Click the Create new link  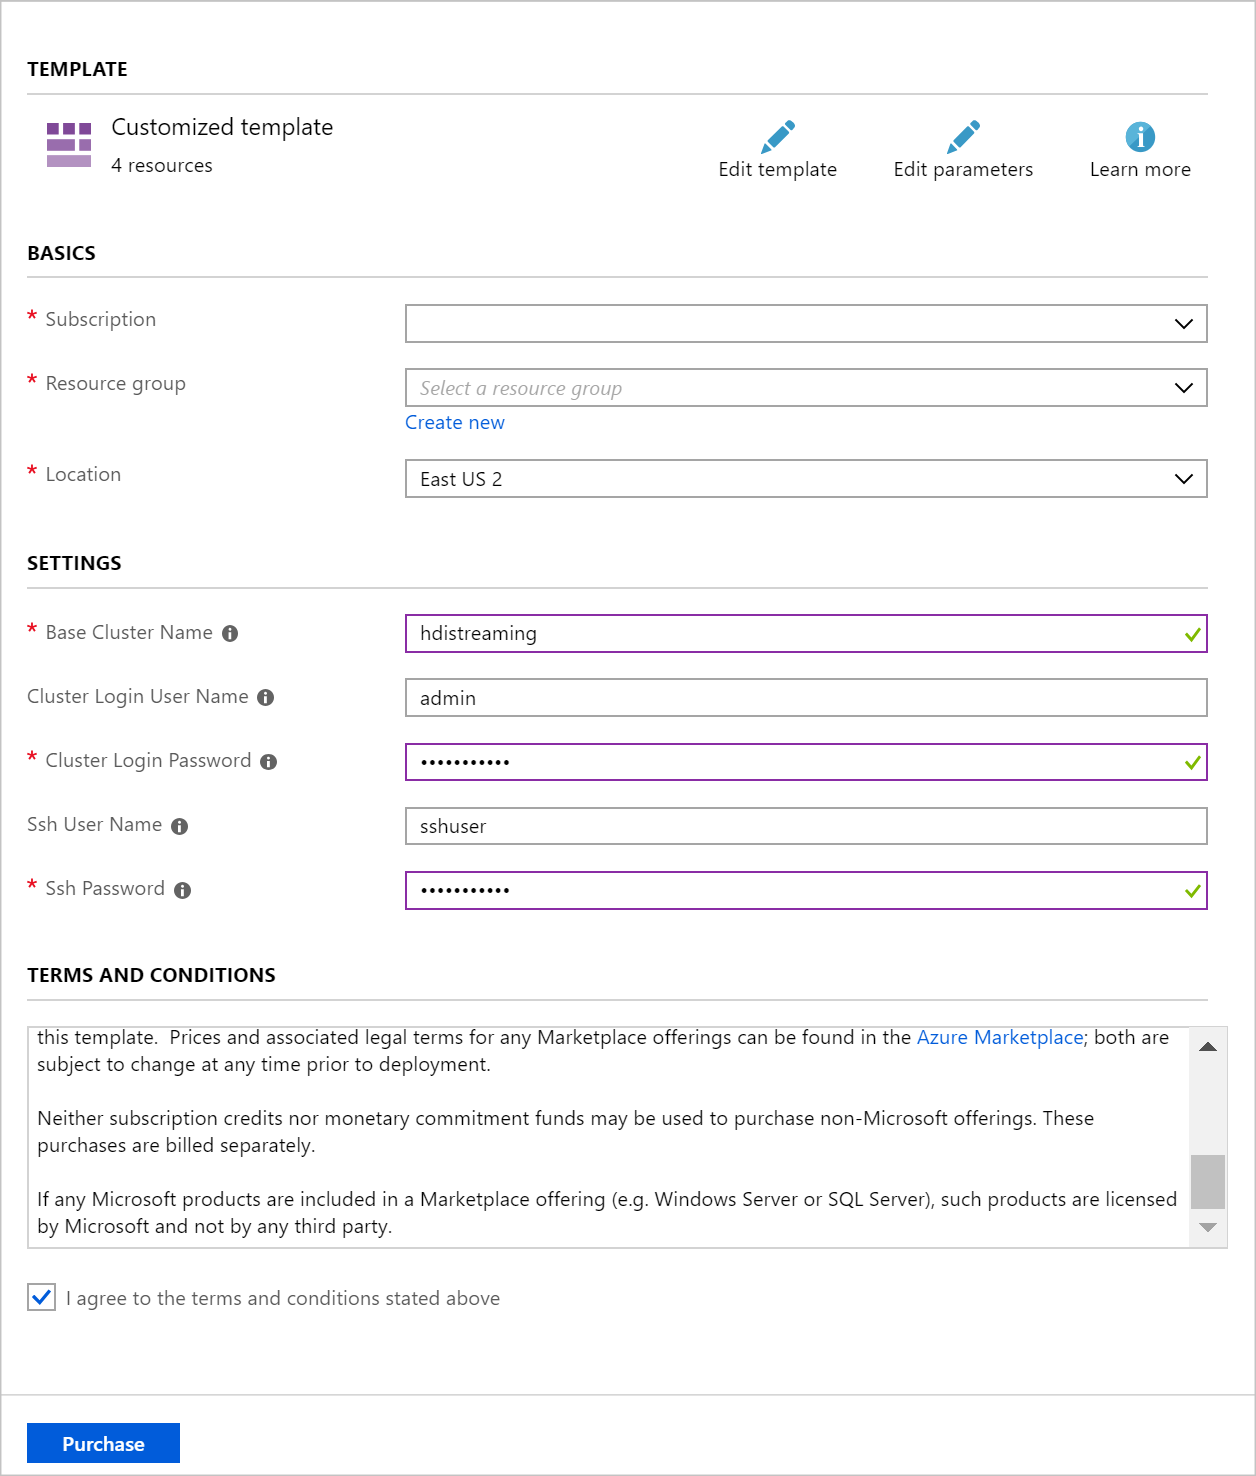tap(455, 423)
